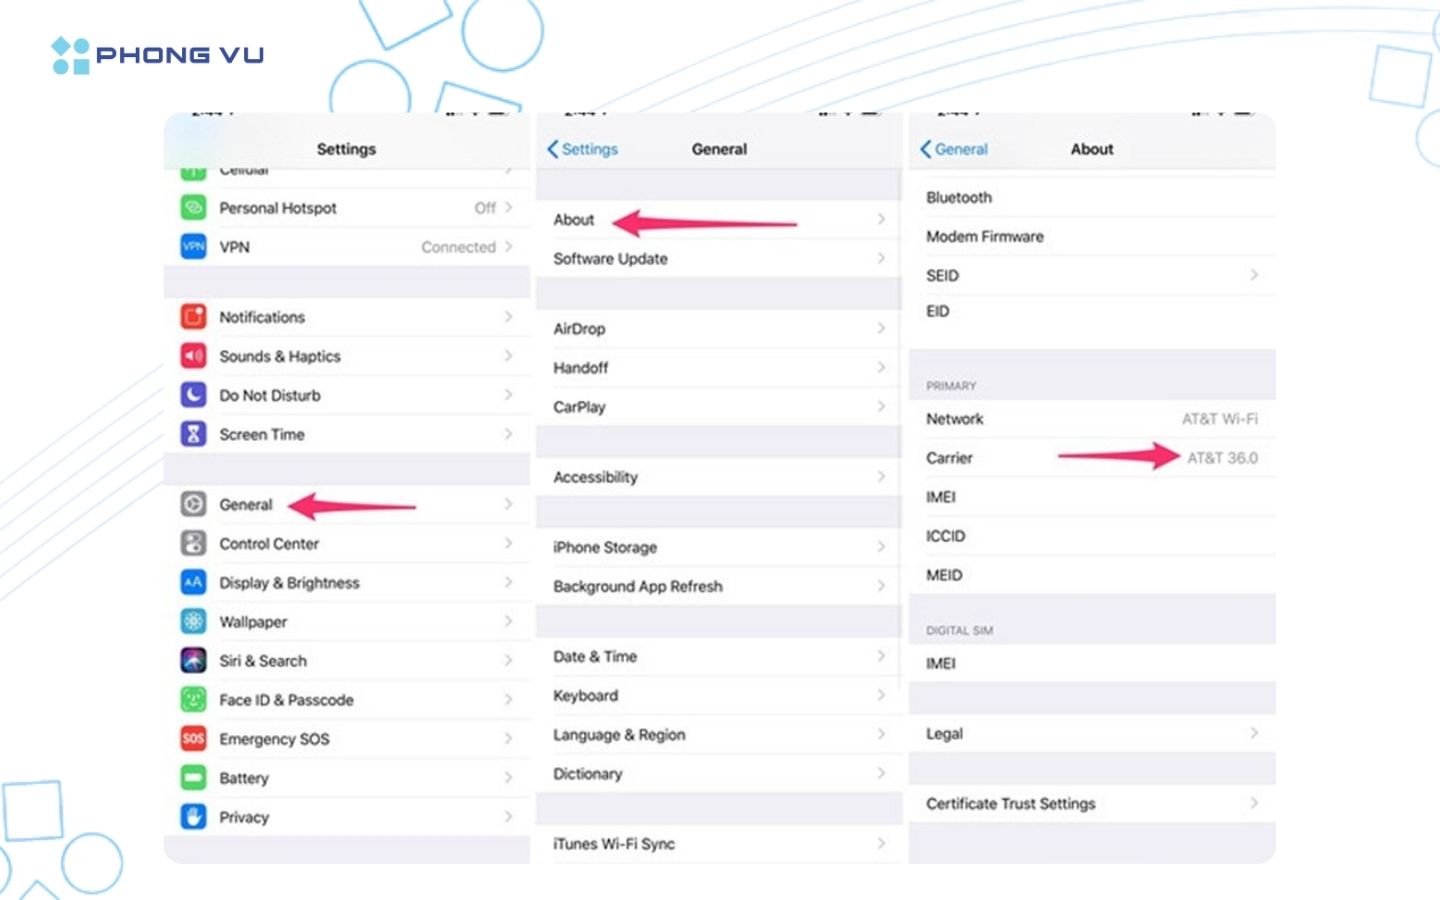The height and width of the screenshot is (900, 1440).
Task: Open the red Notifications icon
Action: (193, 317)
